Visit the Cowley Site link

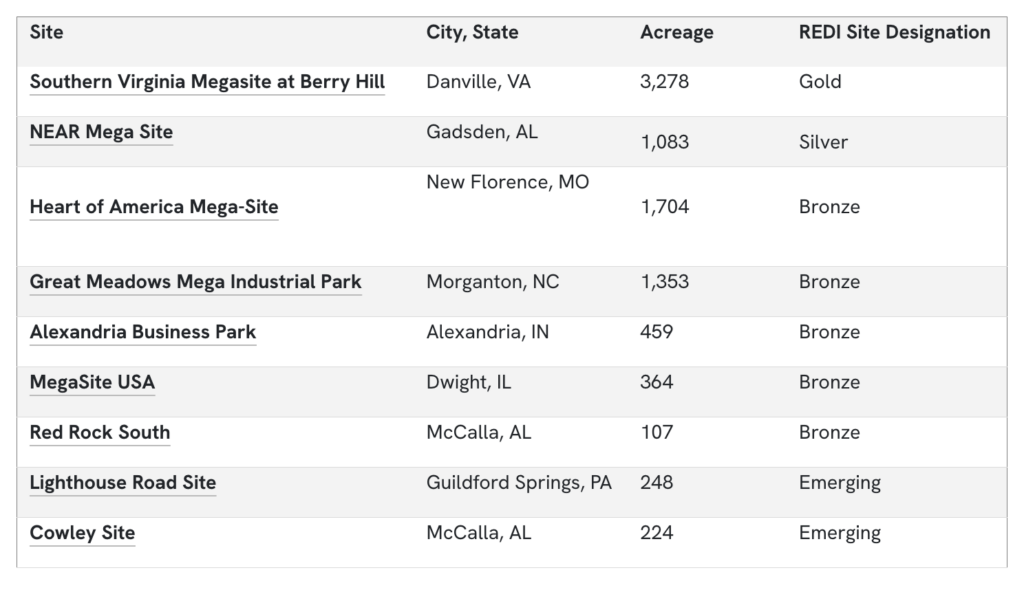point(82,532)
